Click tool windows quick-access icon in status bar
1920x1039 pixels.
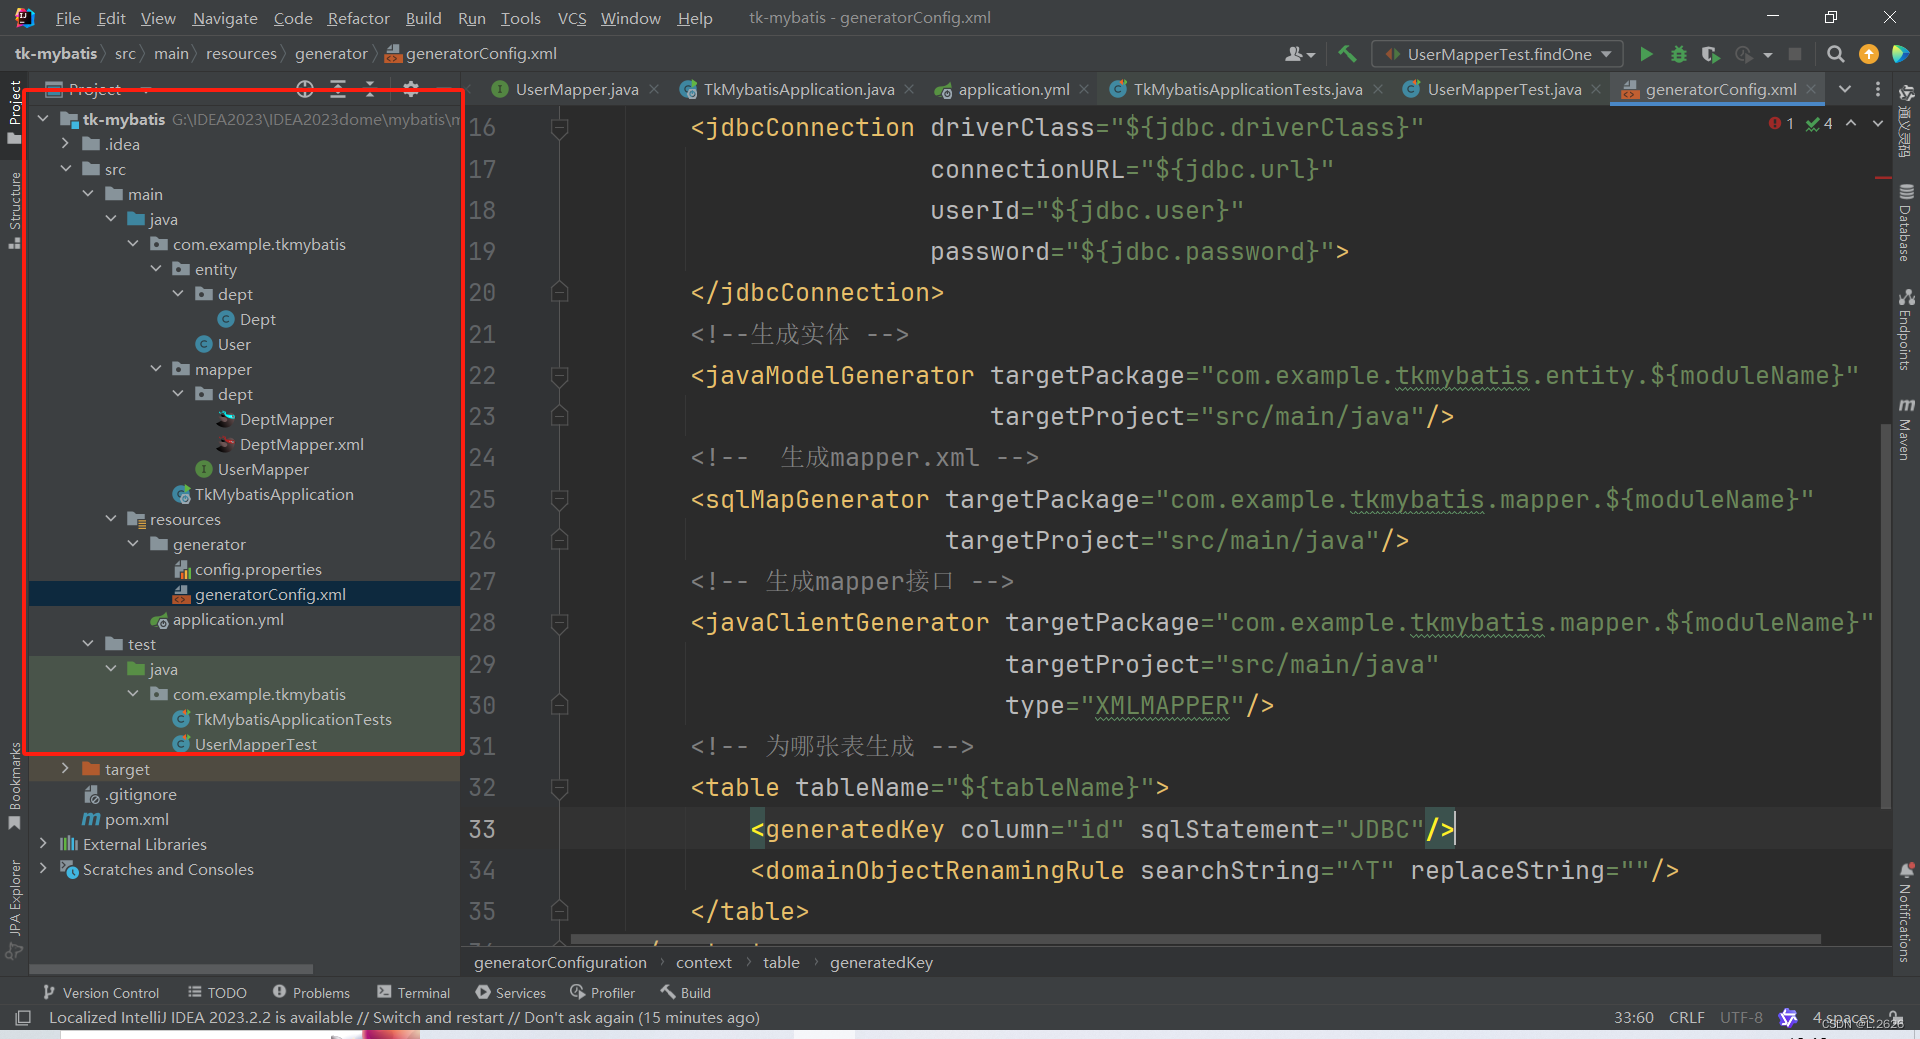click(x=22, y=1017)
